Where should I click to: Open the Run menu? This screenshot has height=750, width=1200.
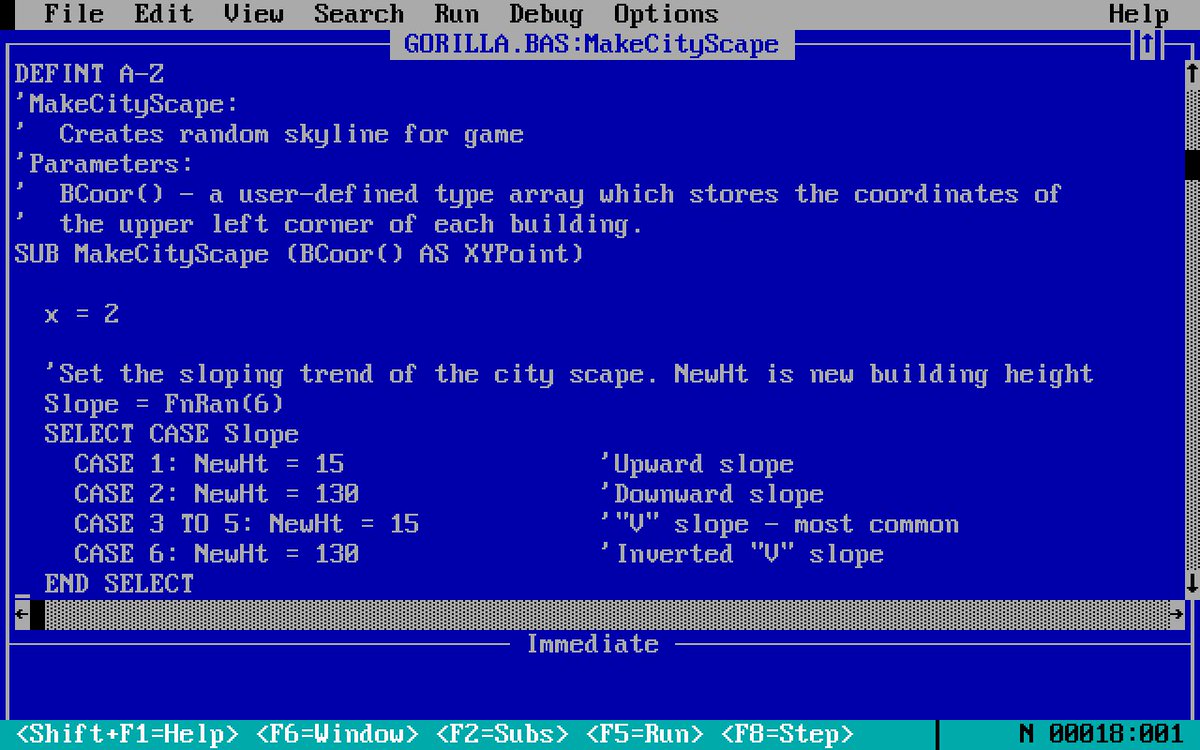click(x=456, y=14)
